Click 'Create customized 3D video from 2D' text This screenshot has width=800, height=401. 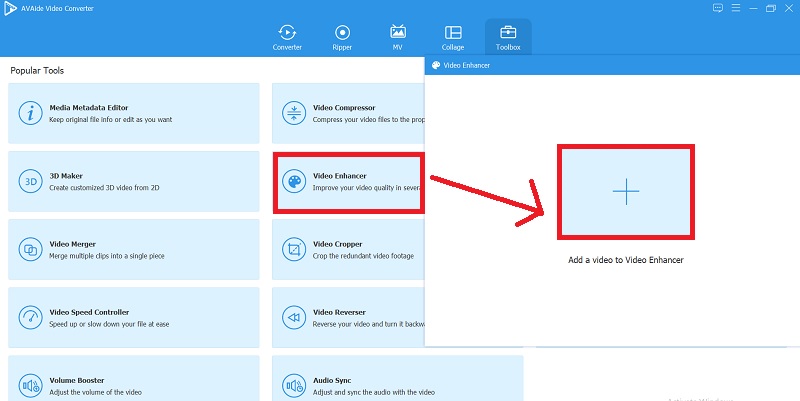click(x=104, y=188)
